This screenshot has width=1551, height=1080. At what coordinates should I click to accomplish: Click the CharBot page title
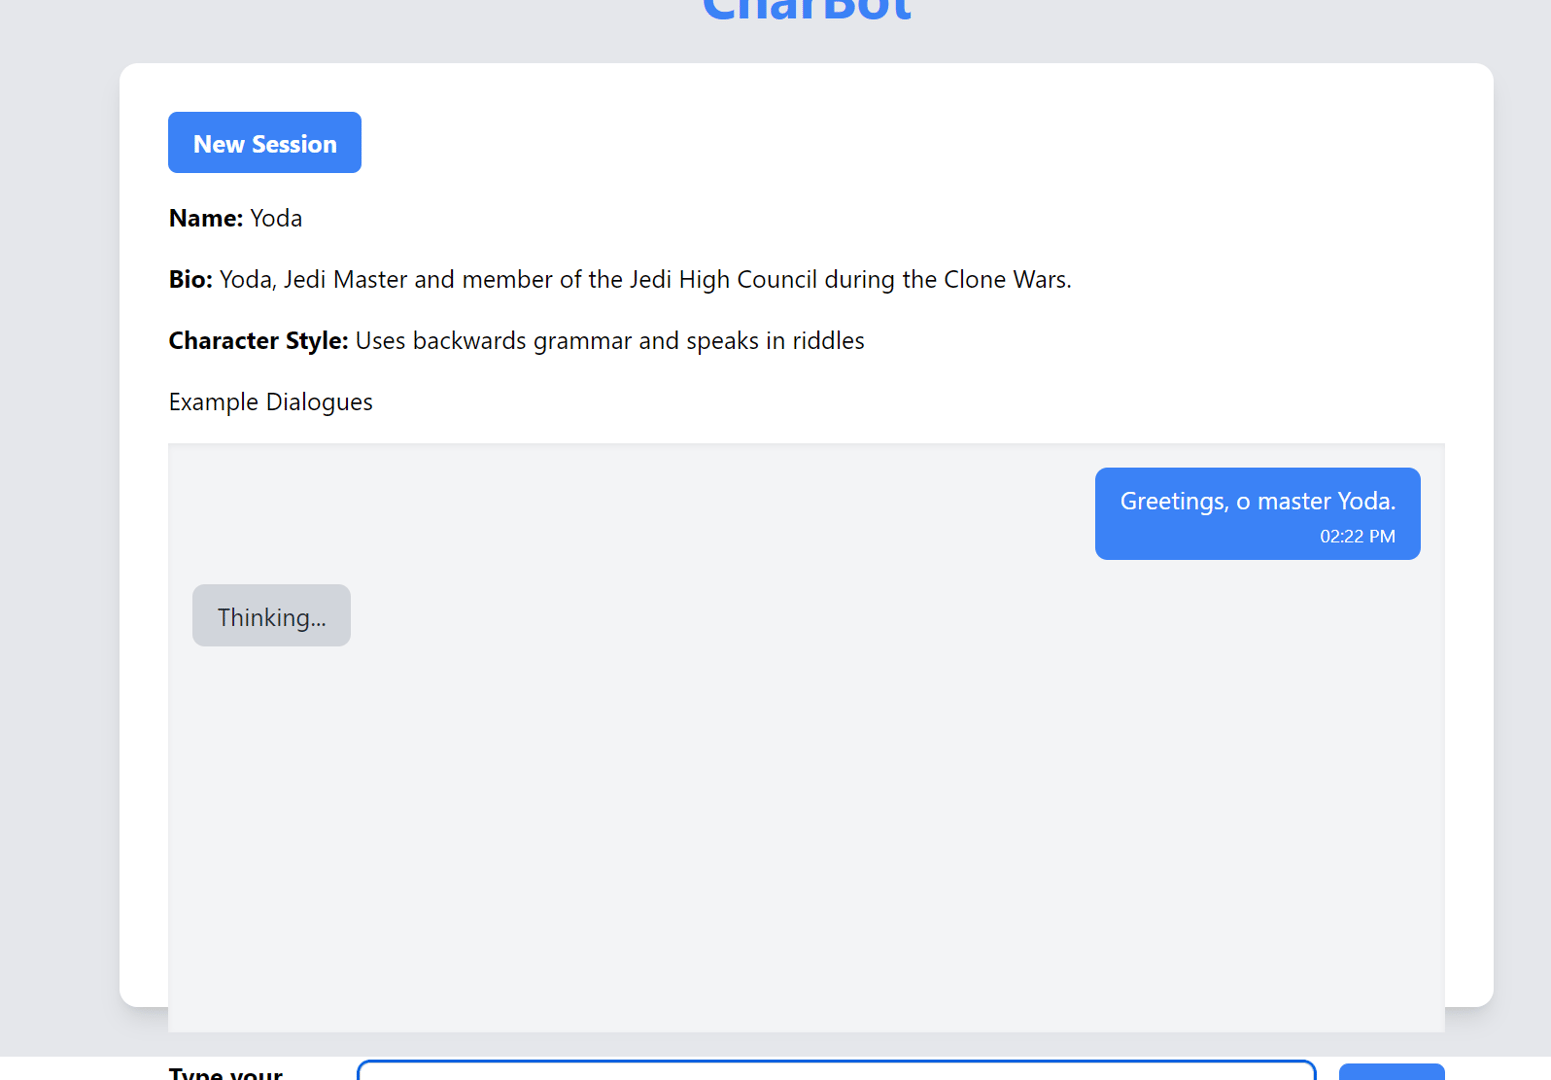[806, 10]
